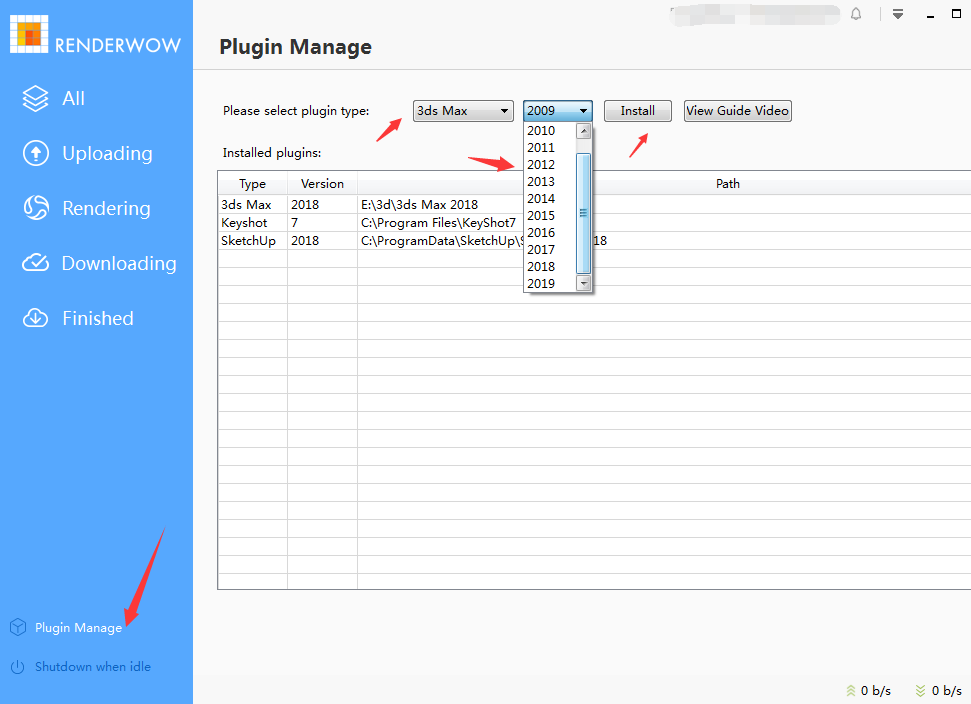
Task: Switch to the Finished tab
Action: point(97,318)
